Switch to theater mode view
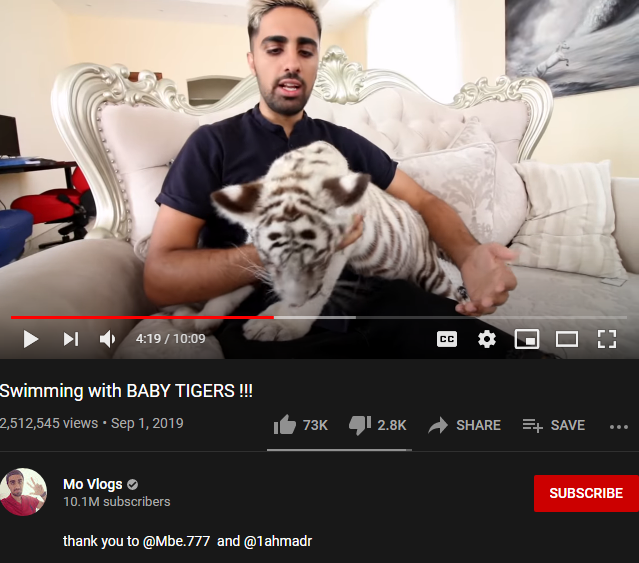The image size is (639, 563). pyautogui.click(x=567, y=339)
